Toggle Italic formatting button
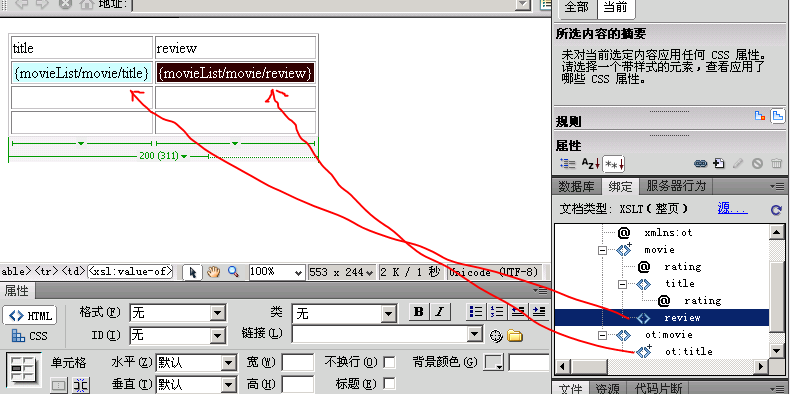This screenshot has height=394, width=790. point(440,312)
